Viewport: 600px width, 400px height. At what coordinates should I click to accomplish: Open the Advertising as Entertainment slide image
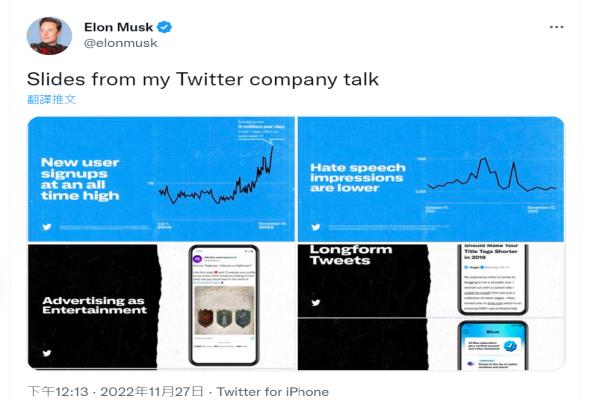(161, 307)
